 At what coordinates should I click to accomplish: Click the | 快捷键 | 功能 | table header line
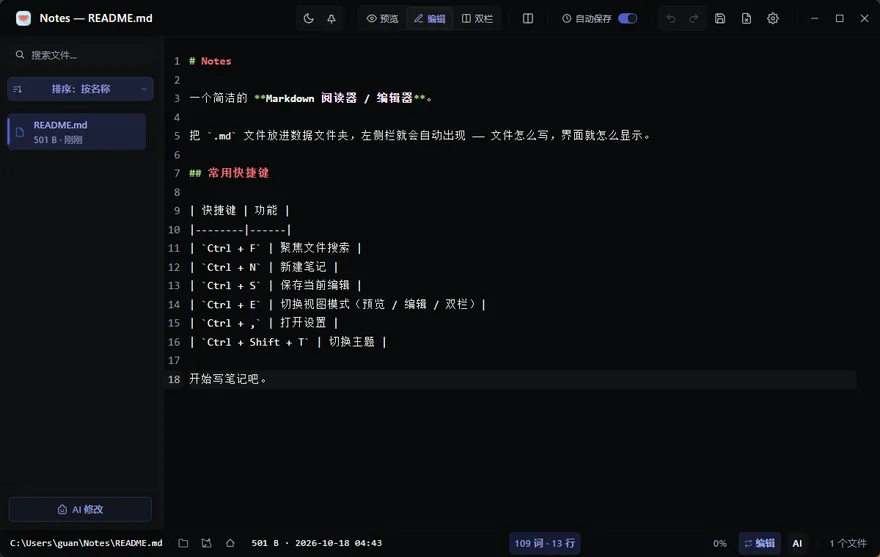pos(239,211)
